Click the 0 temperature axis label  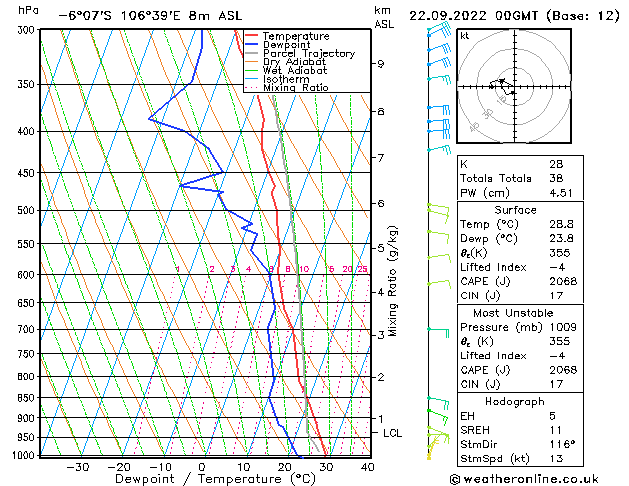pyautogui.click(x=202, y=468)
